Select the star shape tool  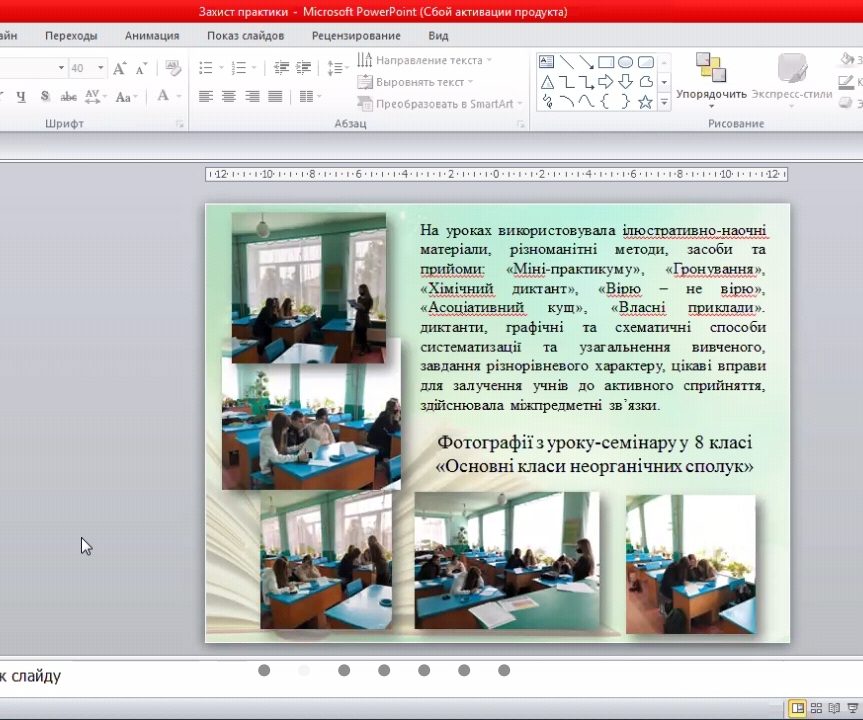645,101
